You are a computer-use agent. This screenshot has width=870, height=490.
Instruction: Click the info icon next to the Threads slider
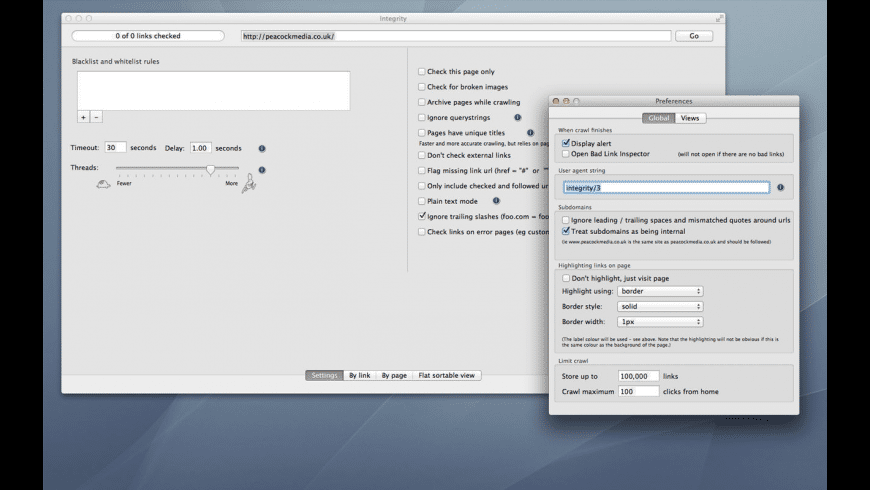pos(262,168)
